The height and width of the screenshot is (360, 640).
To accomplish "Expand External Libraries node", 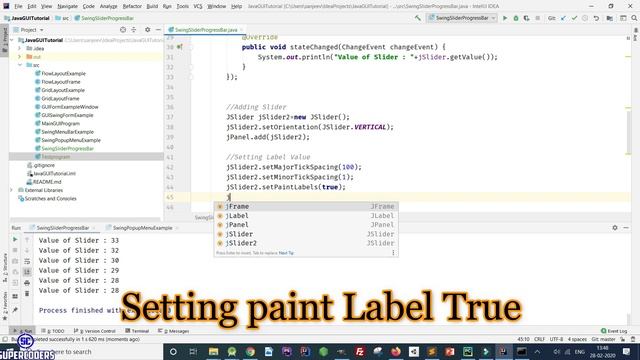I will click(12, 190).
